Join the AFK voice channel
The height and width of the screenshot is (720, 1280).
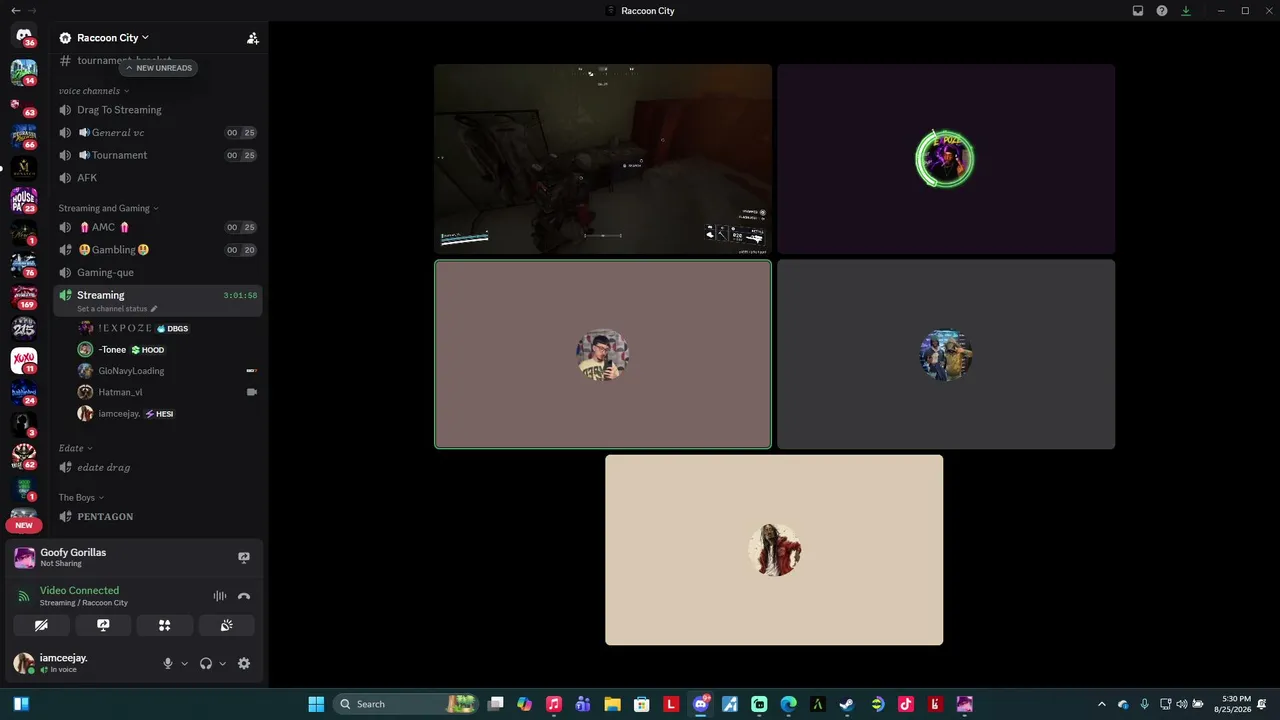(158, 177)
